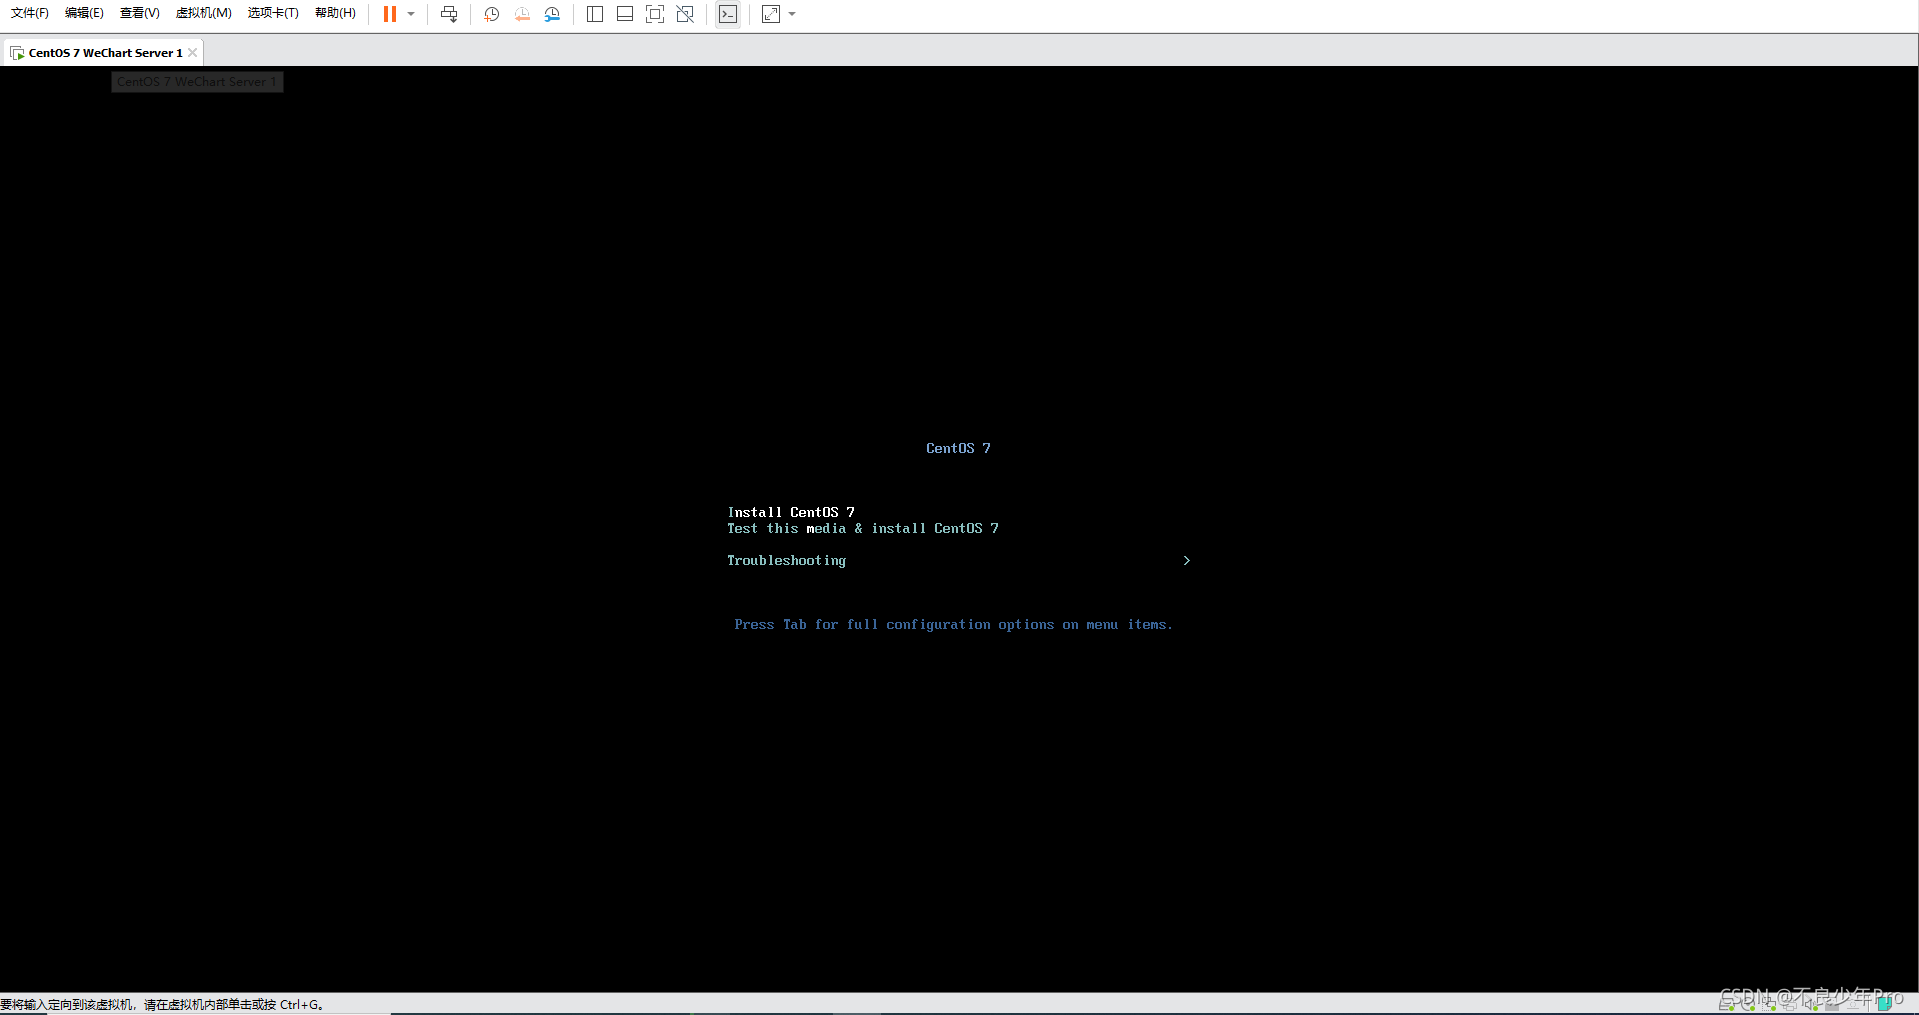This screenshot has height=1015, width=1919.
Task: Revert the virtual machine to snapshot
Action: 522,14
